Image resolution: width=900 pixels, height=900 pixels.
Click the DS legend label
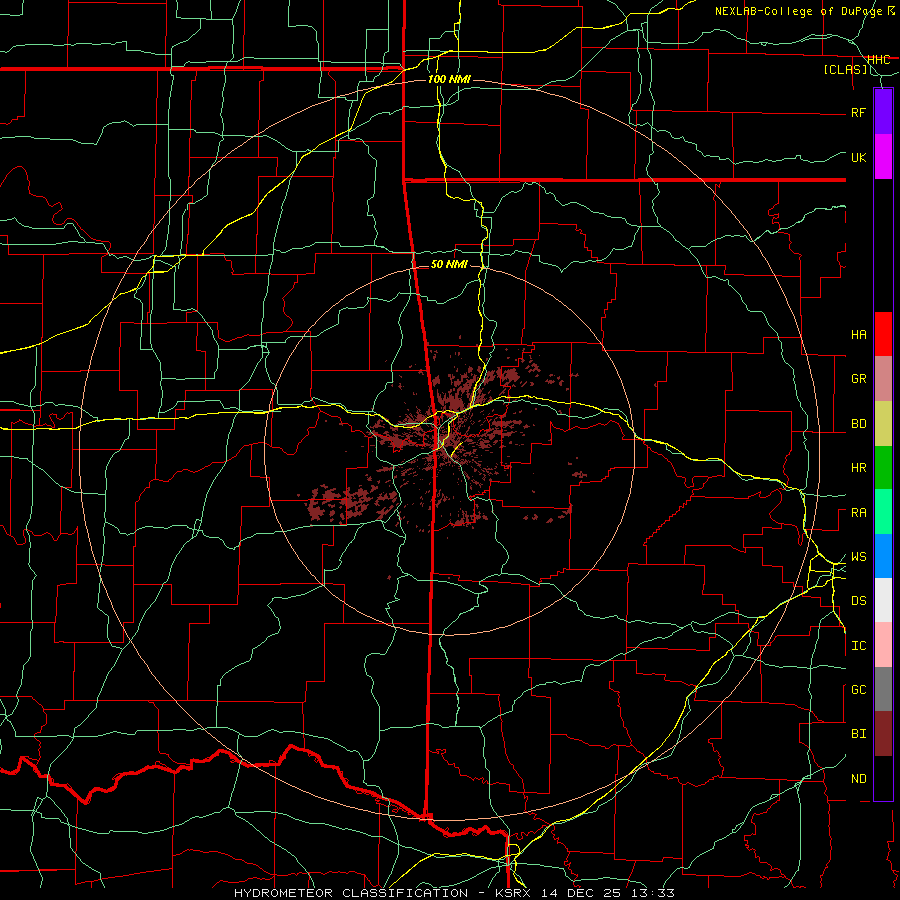click(x=859, y=601)
